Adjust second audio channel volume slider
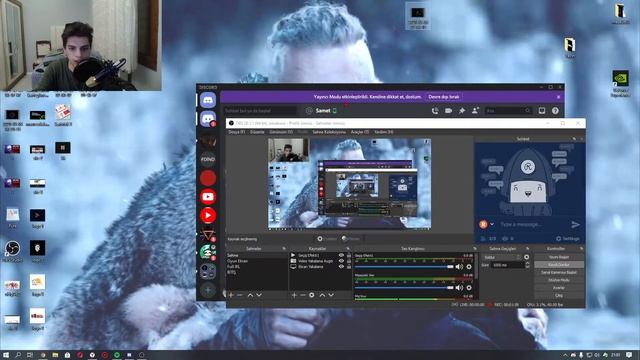This screenshot has height=360, width=640. point(404,288)
